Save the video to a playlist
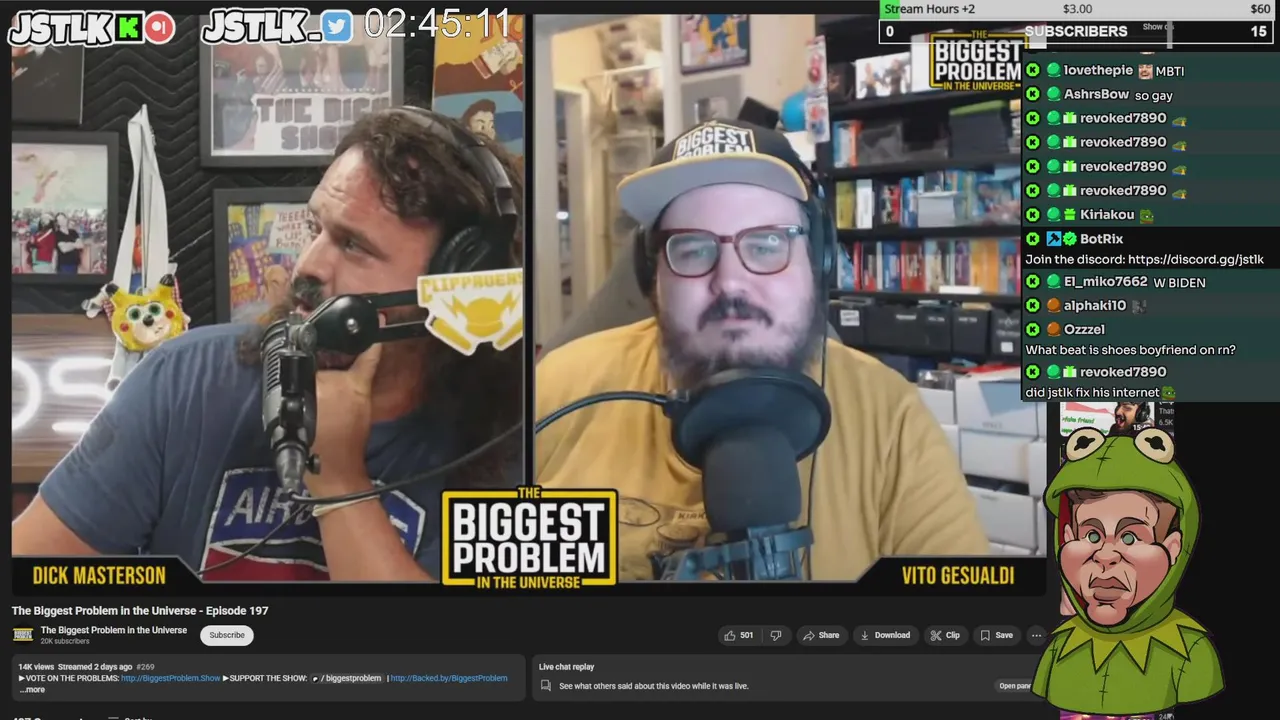 tap(996, 635)
